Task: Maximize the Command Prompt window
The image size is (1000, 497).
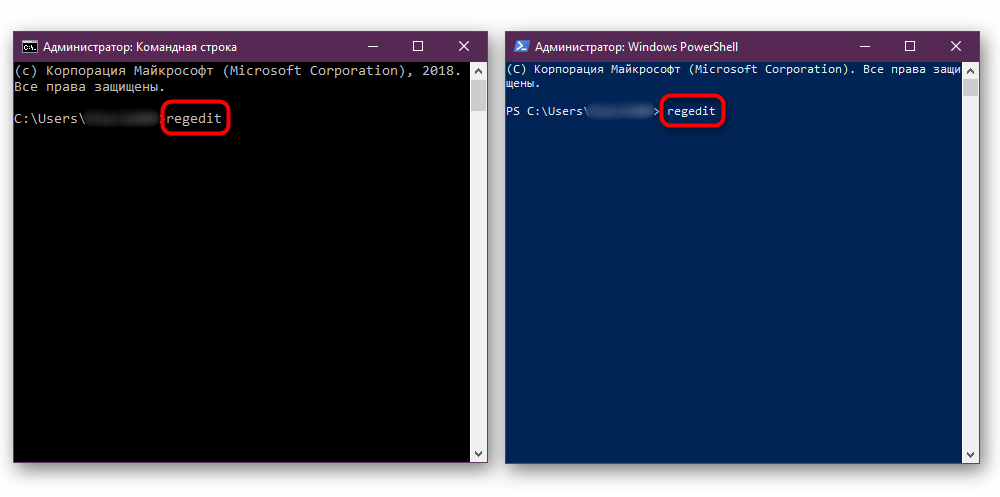Action: click(x=418, y=47)
